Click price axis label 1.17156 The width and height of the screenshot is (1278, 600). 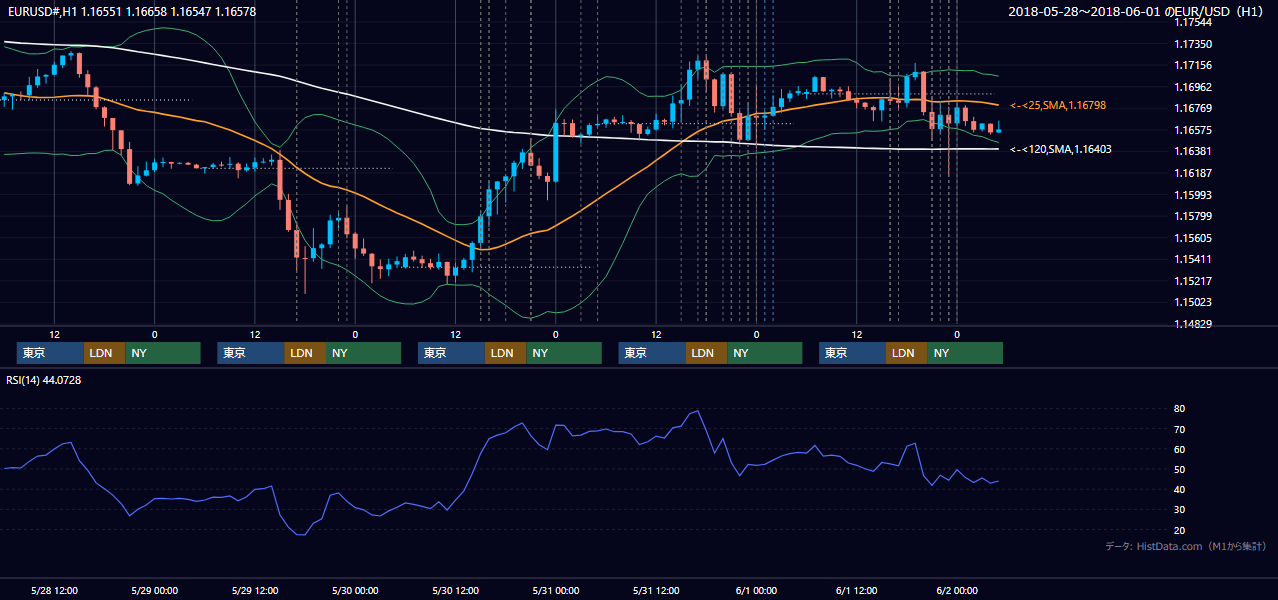(1193, 65)
